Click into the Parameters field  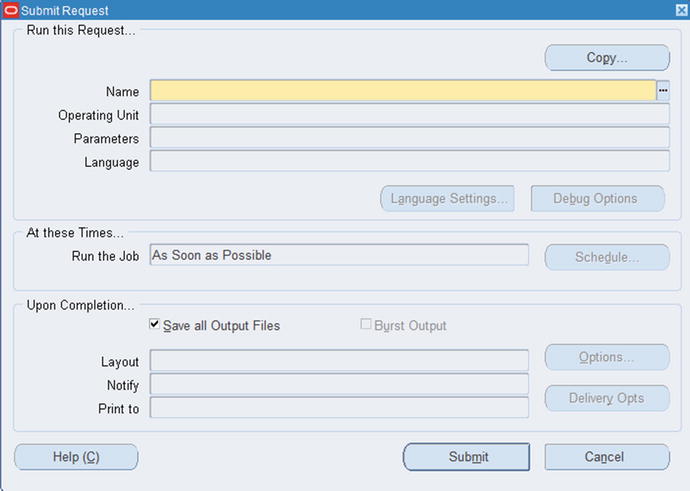410,137
